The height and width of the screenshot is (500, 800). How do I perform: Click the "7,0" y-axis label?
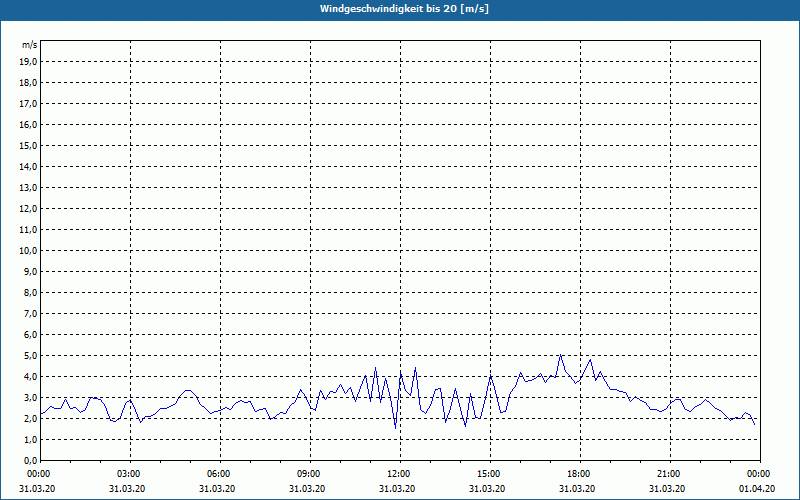[31, 313]
